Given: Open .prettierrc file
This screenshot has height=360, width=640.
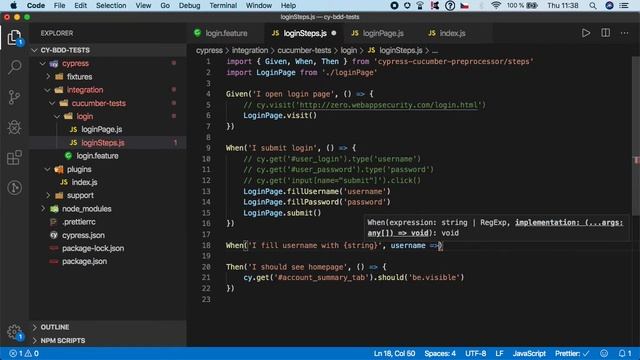Looking at the screenshot, I should (x=78, y=222).
